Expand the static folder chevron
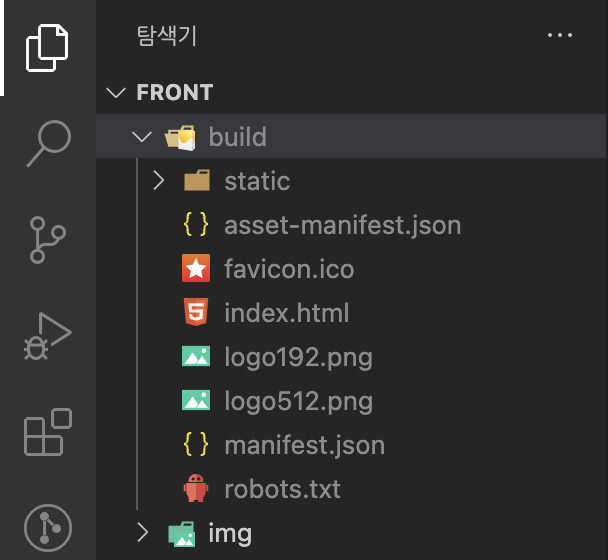The image size is (608, 560). point(159,181)
